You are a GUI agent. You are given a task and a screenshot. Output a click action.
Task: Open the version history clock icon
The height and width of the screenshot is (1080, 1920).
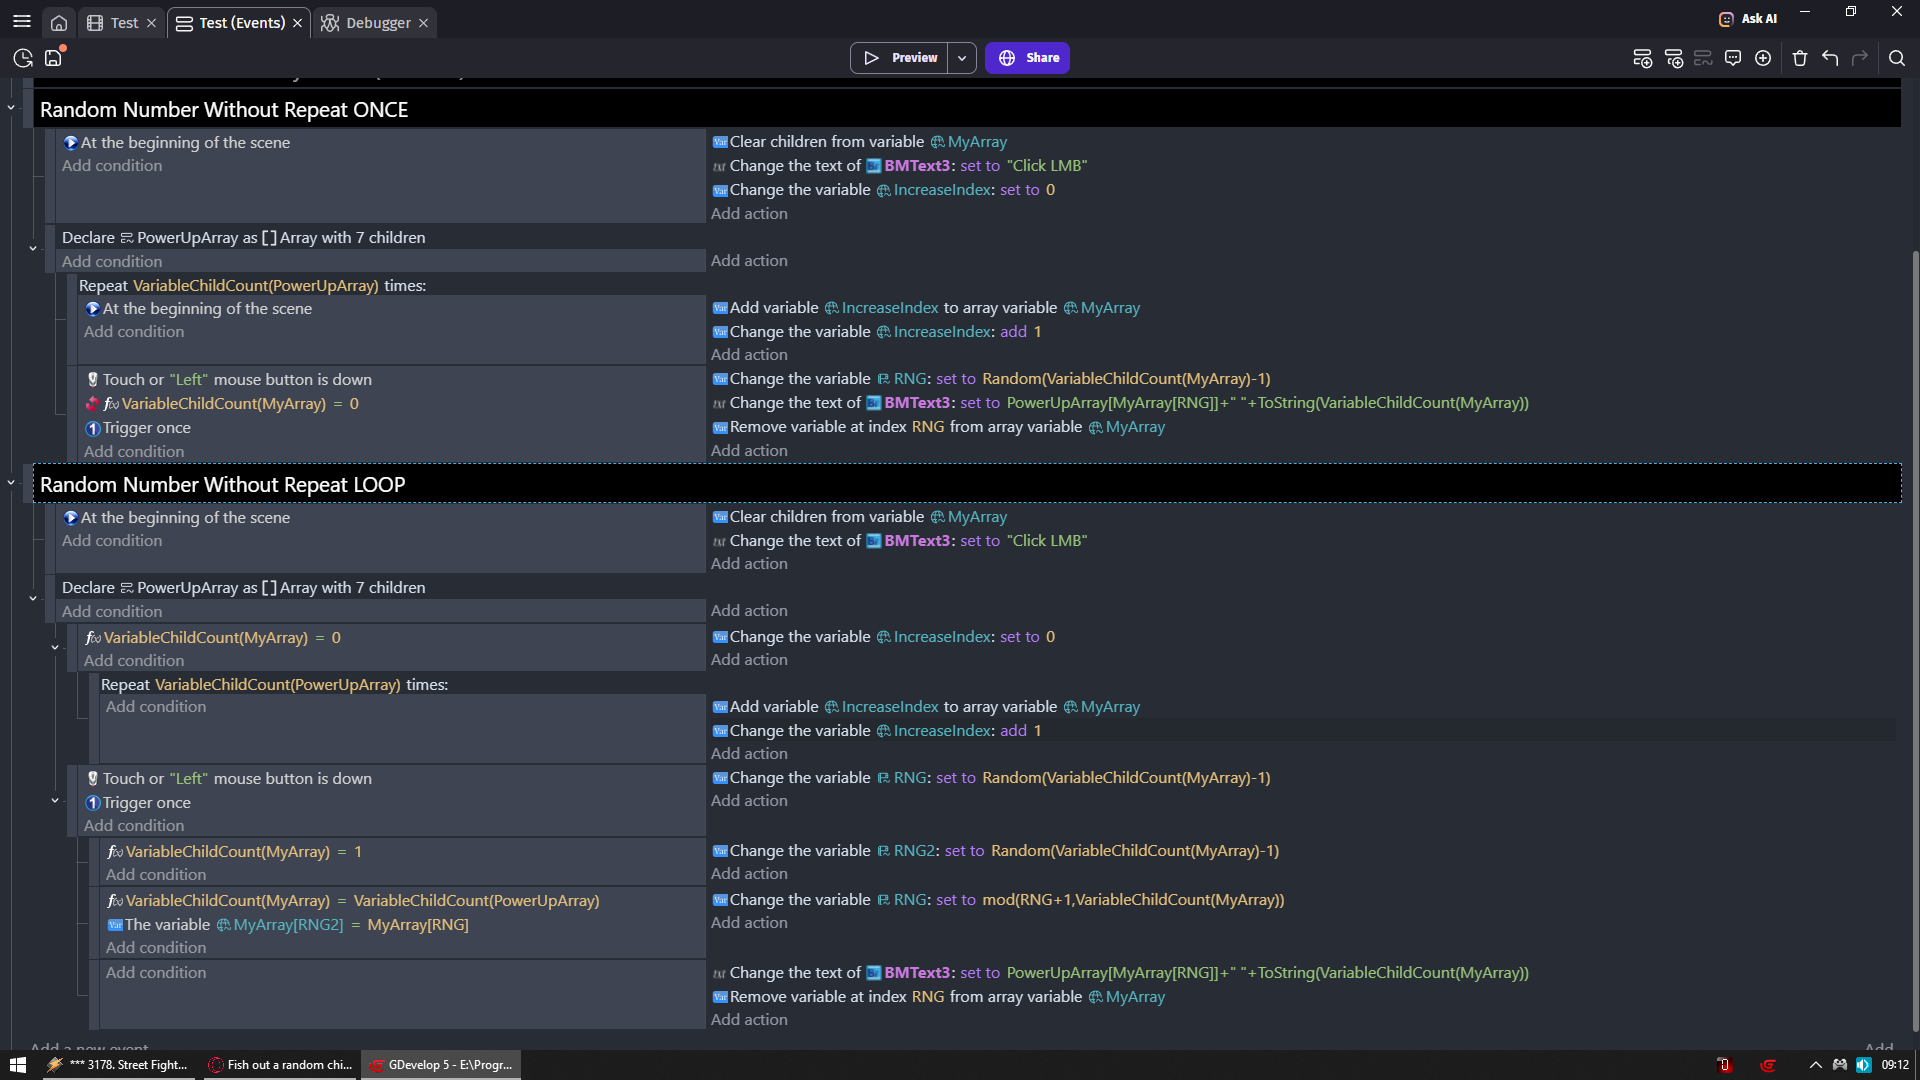(23, 58)
